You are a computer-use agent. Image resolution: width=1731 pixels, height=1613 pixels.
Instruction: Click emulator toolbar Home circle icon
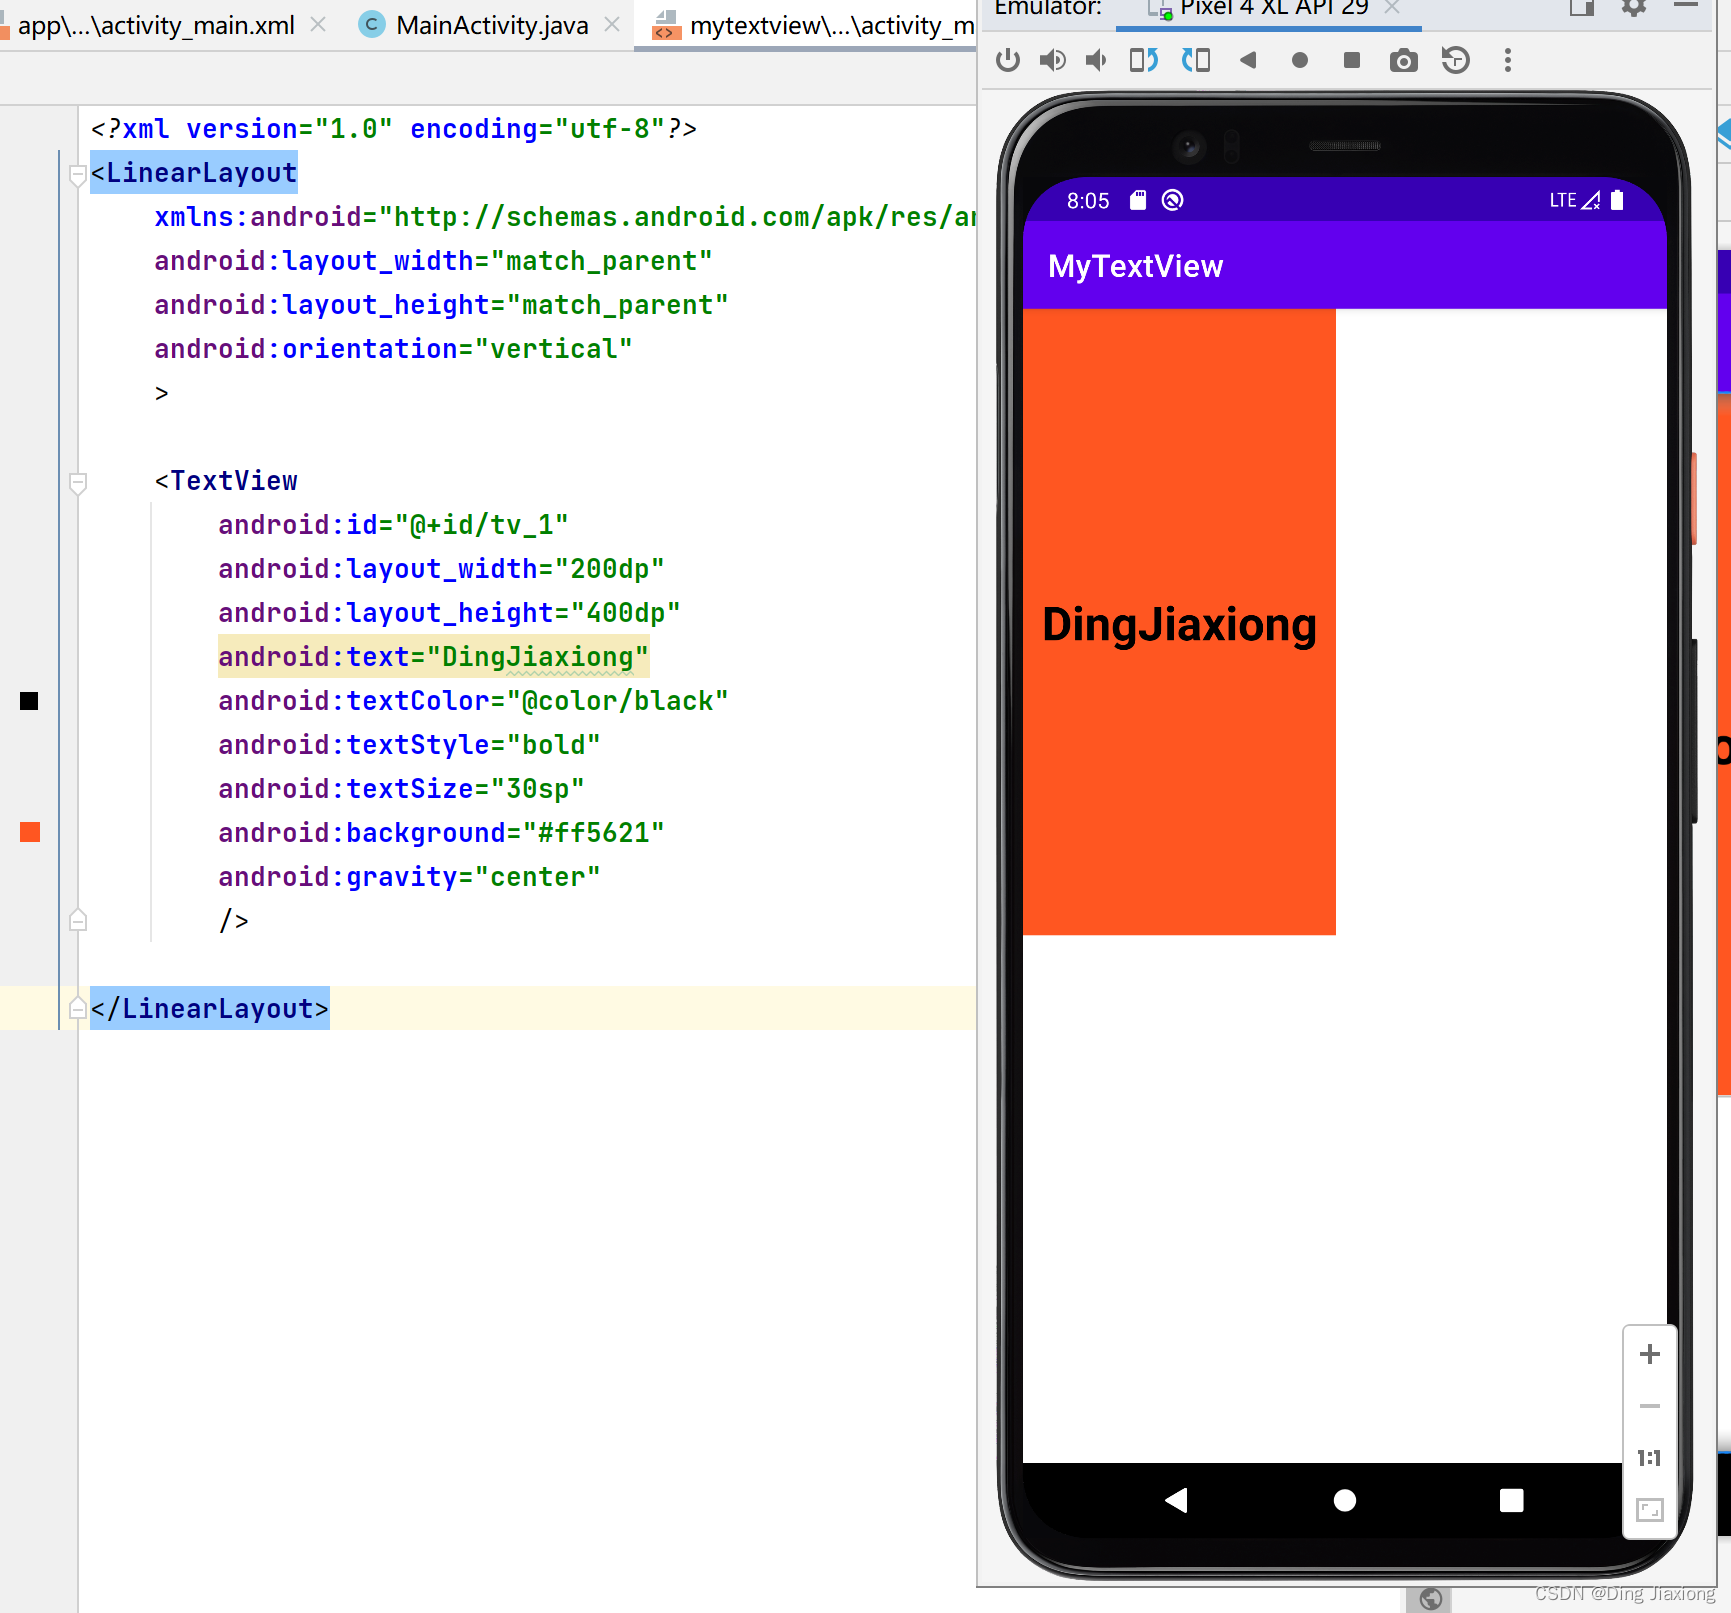(x=1300, y=60)
